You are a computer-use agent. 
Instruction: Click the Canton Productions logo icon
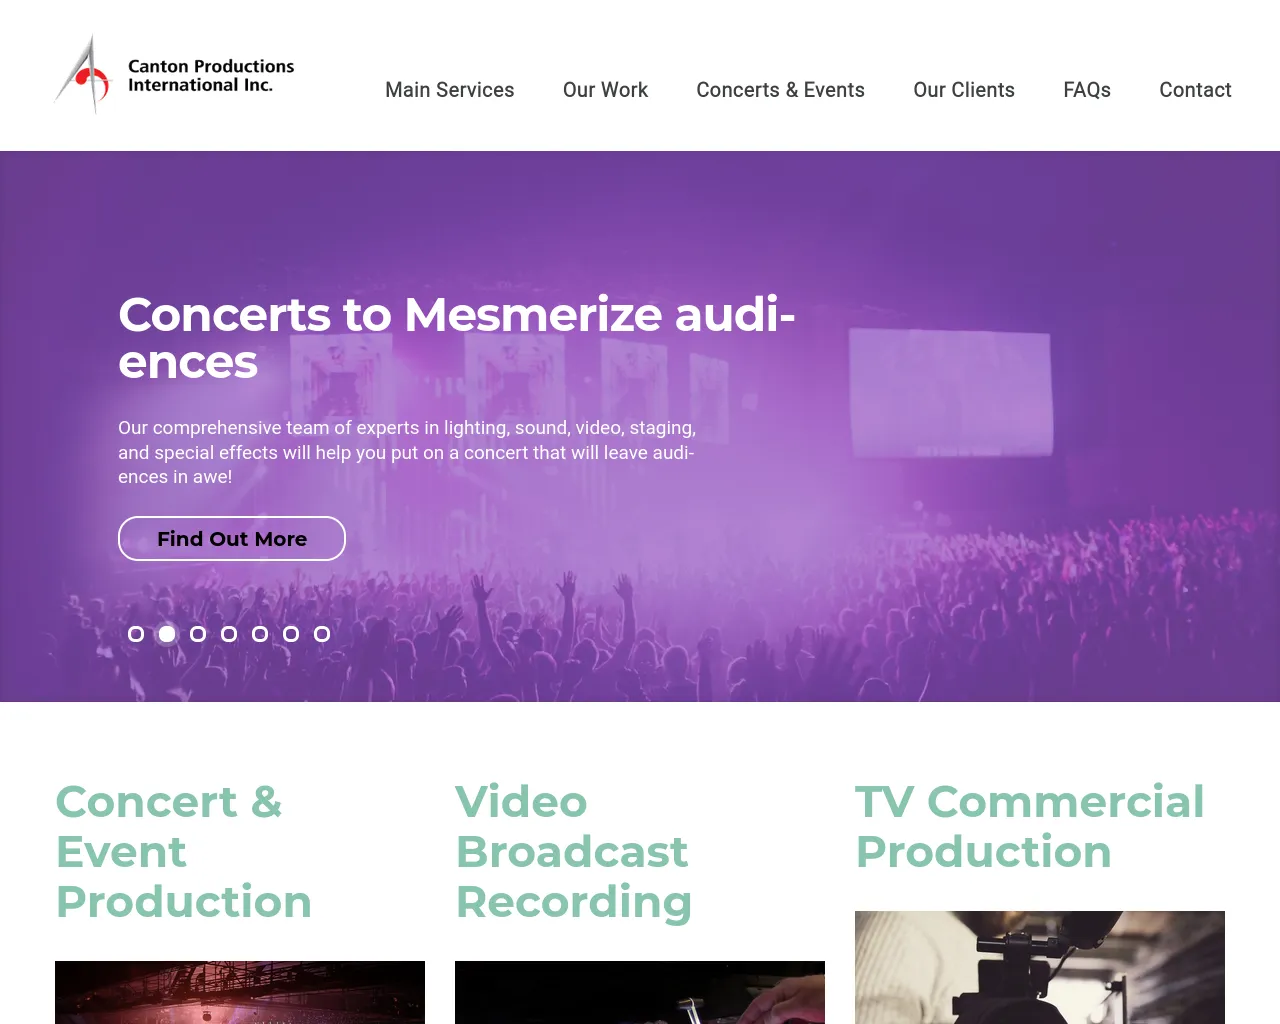[x=83, y=74]
